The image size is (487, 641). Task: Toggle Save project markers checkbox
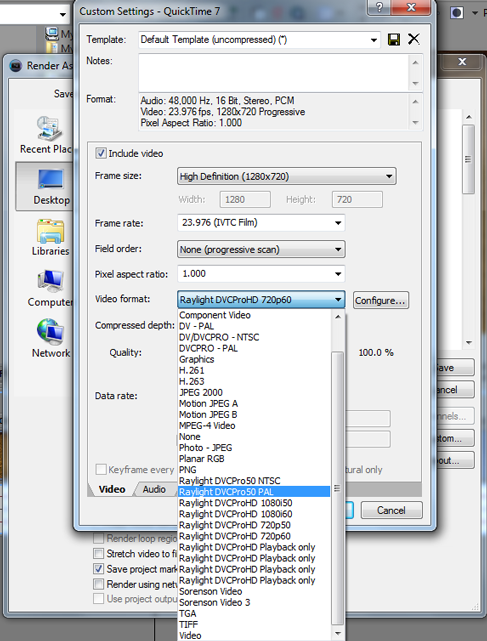click(x=98, y=569)
